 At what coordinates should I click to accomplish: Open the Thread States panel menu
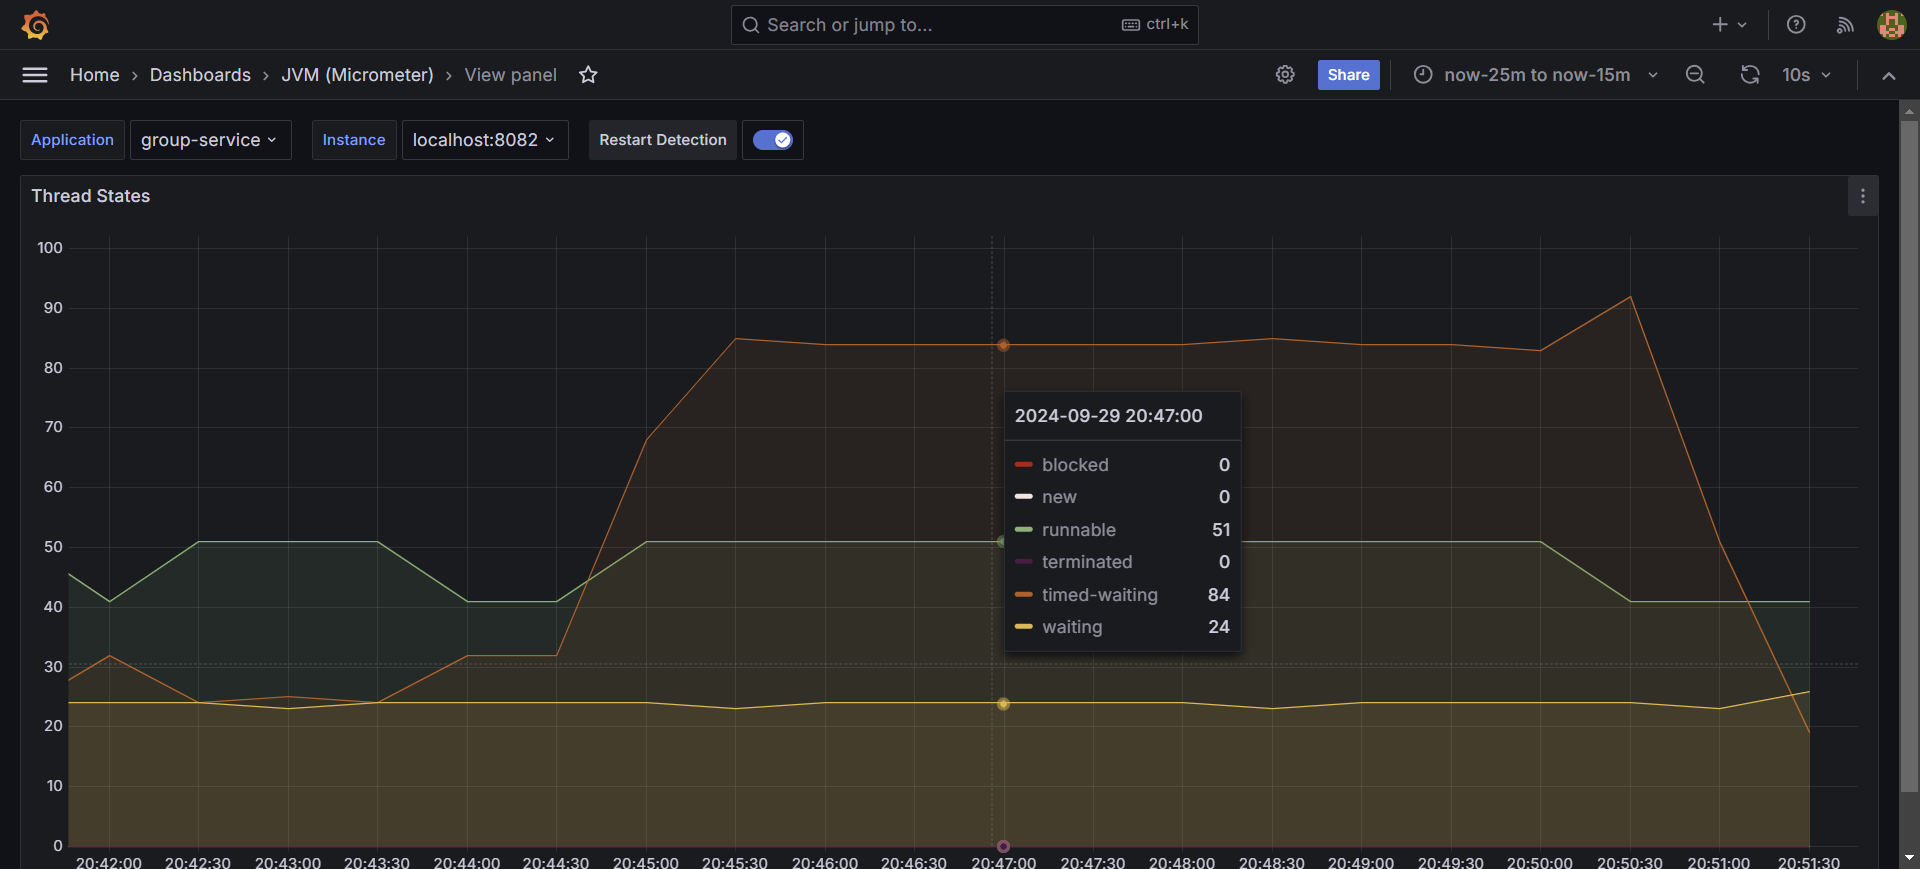click(1862, 197)
